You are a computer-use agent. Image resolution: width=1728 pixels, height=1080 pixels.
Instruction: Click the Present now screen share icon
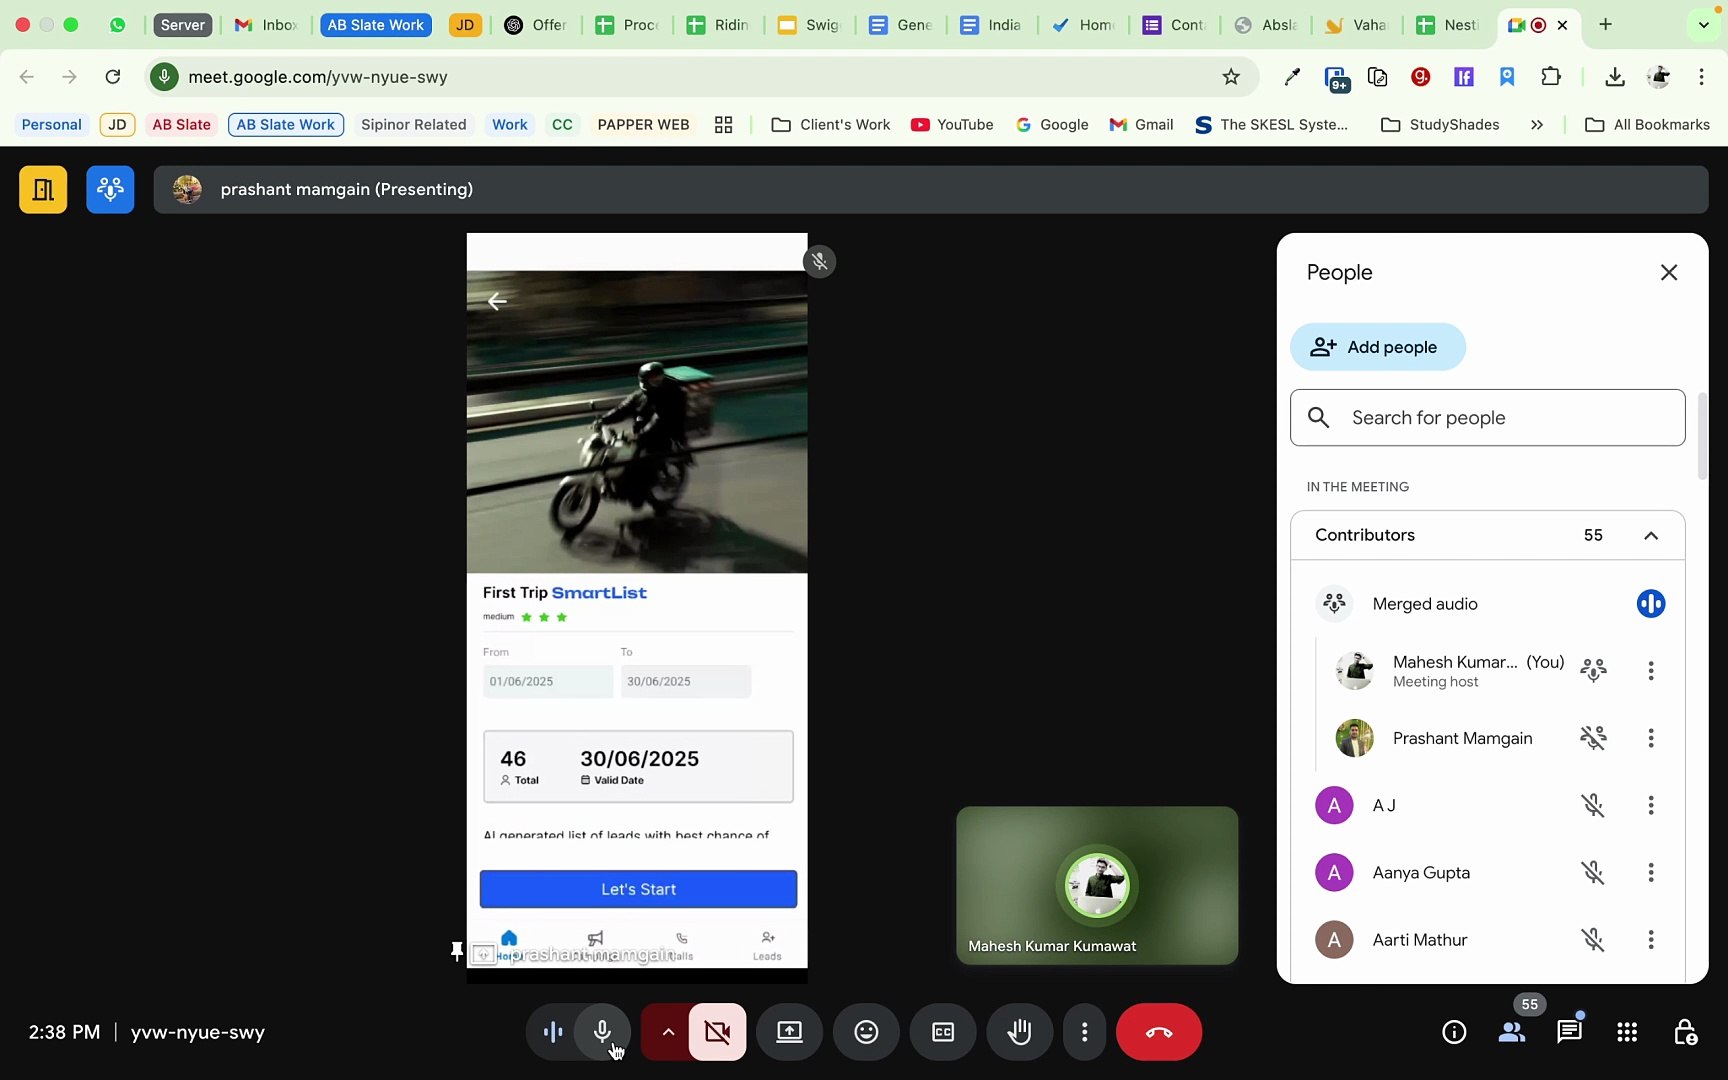pos(790,1032)
